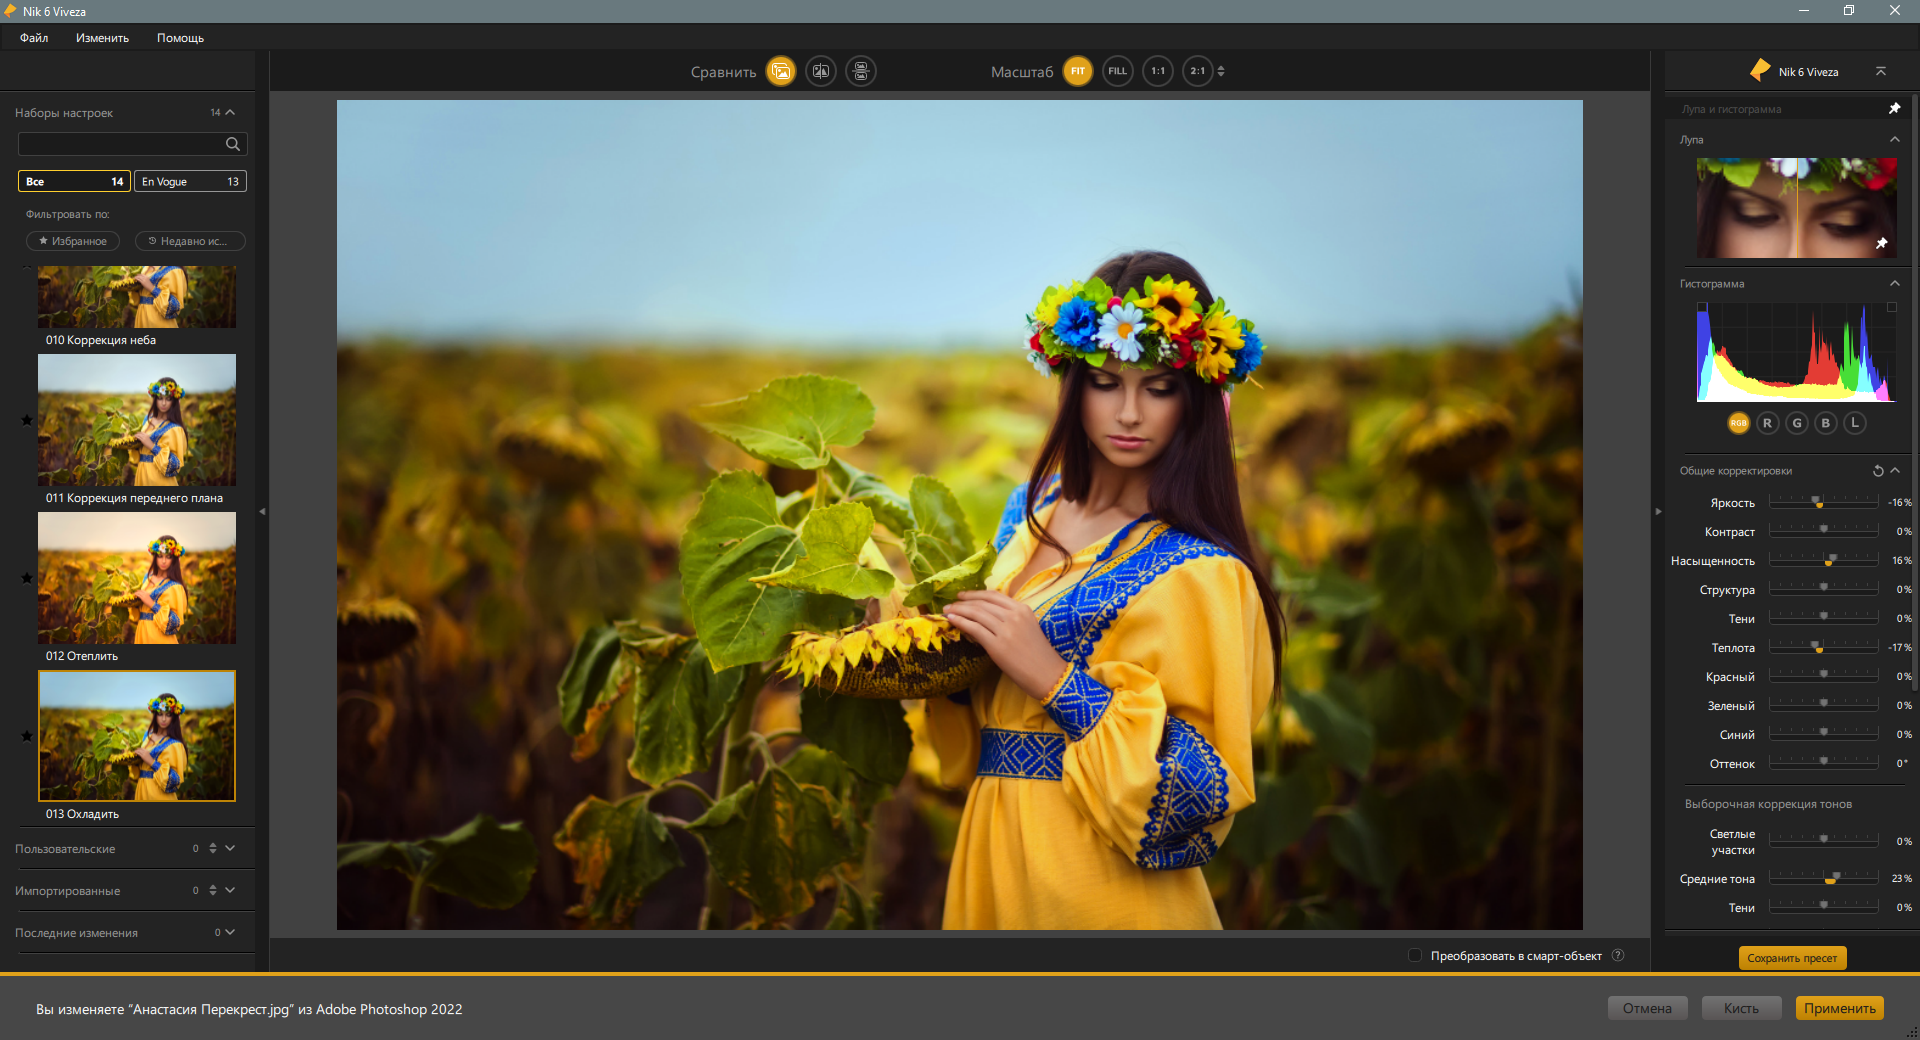Expand the Последние изменения section

230,932
